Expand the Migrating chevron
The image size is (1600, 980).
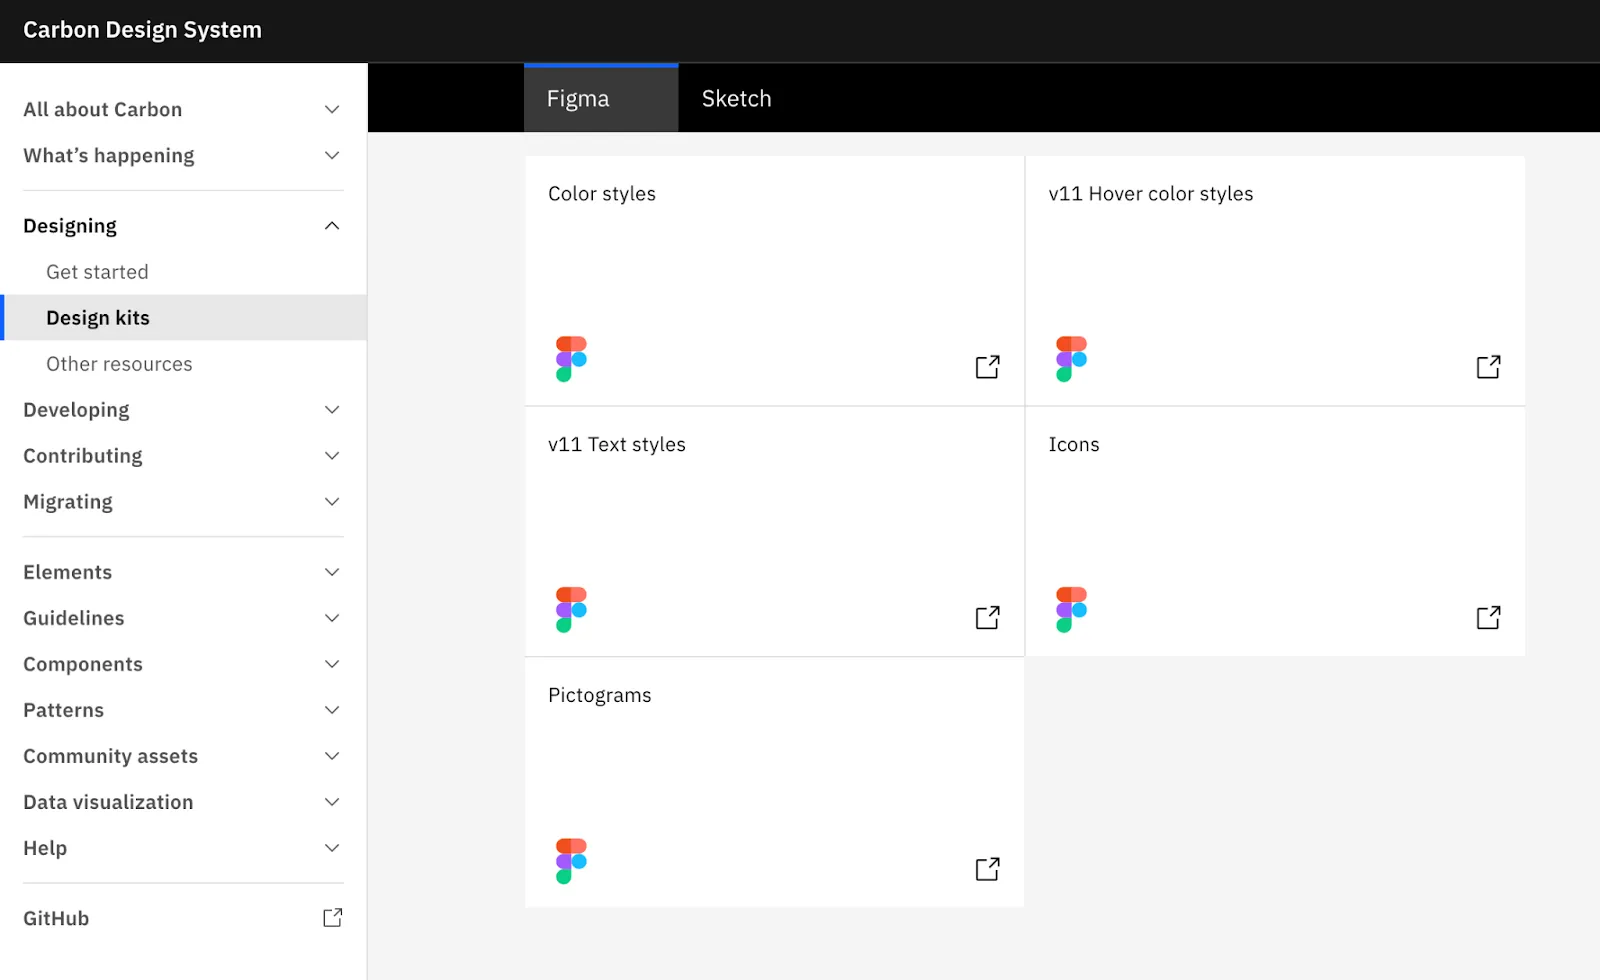332,502
